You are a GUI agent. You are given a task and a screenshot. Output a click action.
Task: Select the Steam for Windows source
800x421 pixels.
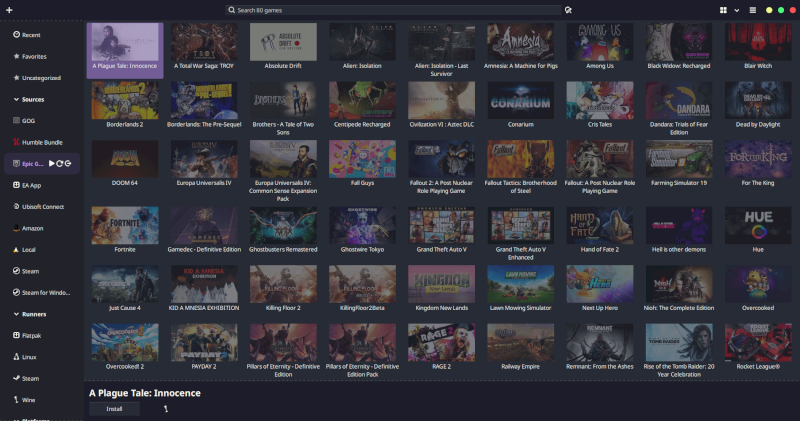point(42,292)
